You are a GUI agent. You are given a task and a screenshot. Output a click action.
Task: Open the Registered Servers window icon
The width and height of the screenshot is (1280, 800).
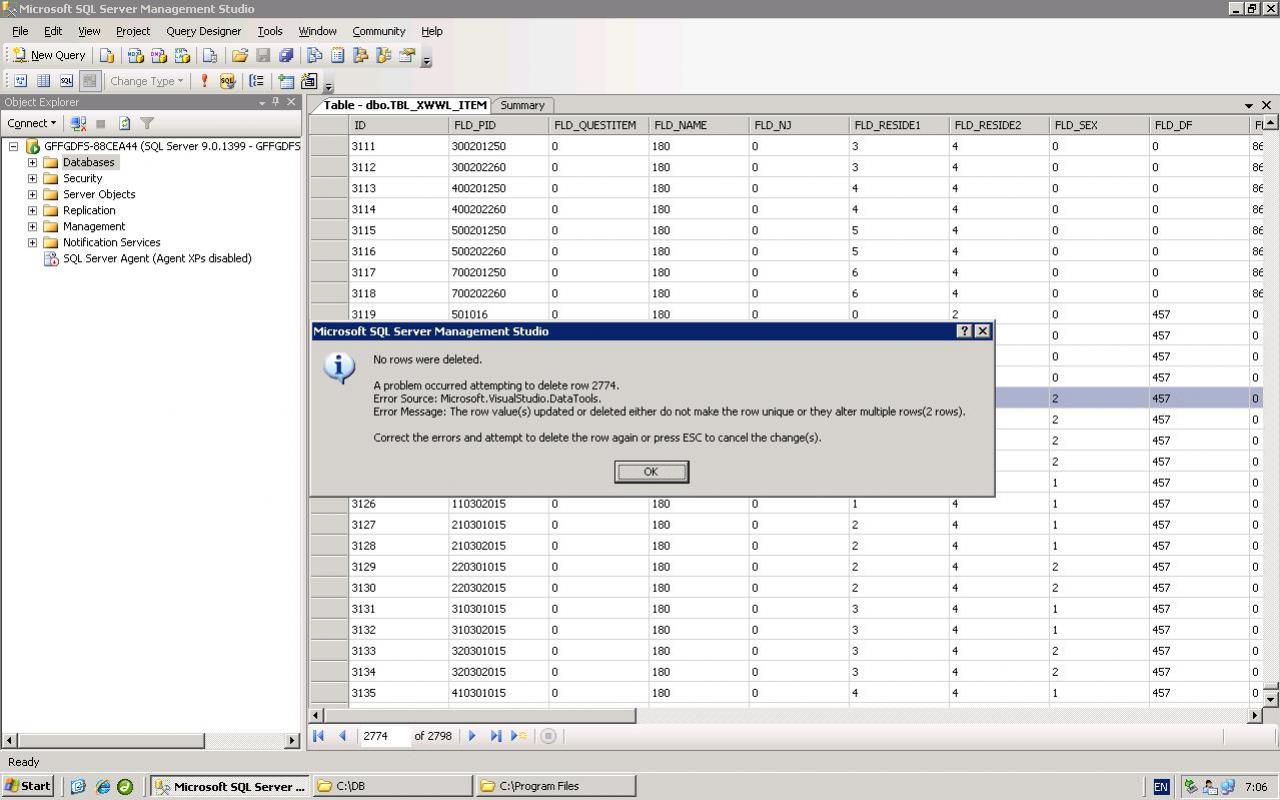click(314, 56)
